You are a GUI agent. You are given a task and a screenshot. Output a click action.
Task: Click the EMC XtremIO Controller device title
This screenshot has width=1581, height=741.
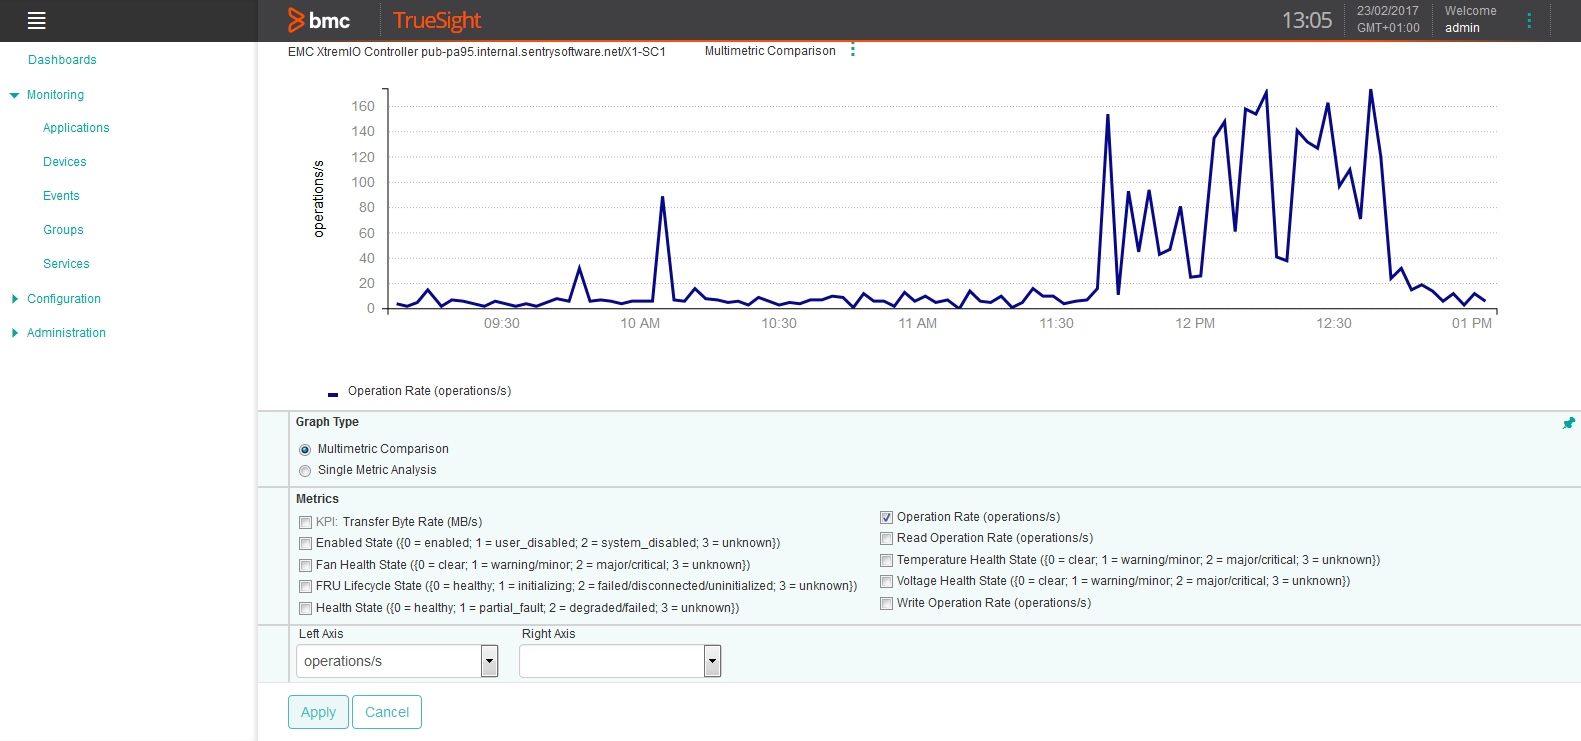click(x=477, y=52)
